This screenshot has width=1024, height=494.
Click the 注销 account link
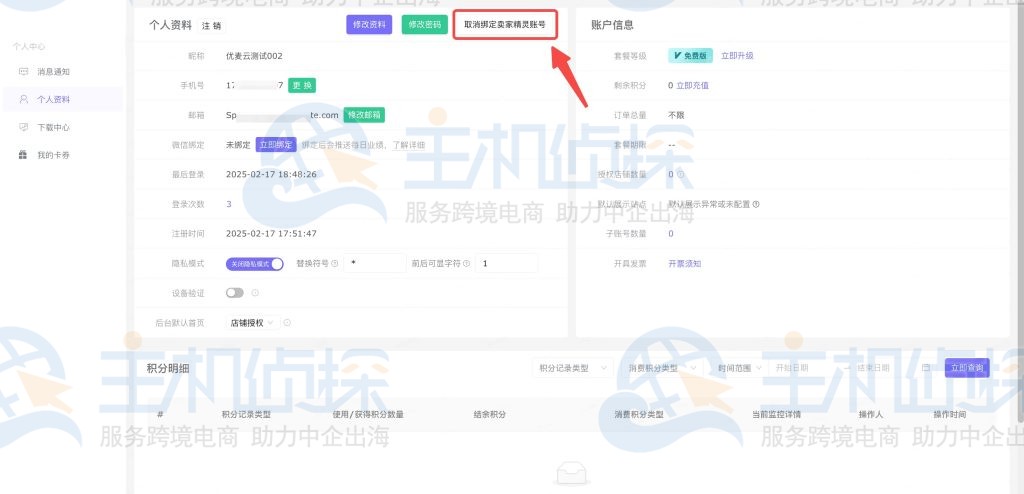[211, 26]
